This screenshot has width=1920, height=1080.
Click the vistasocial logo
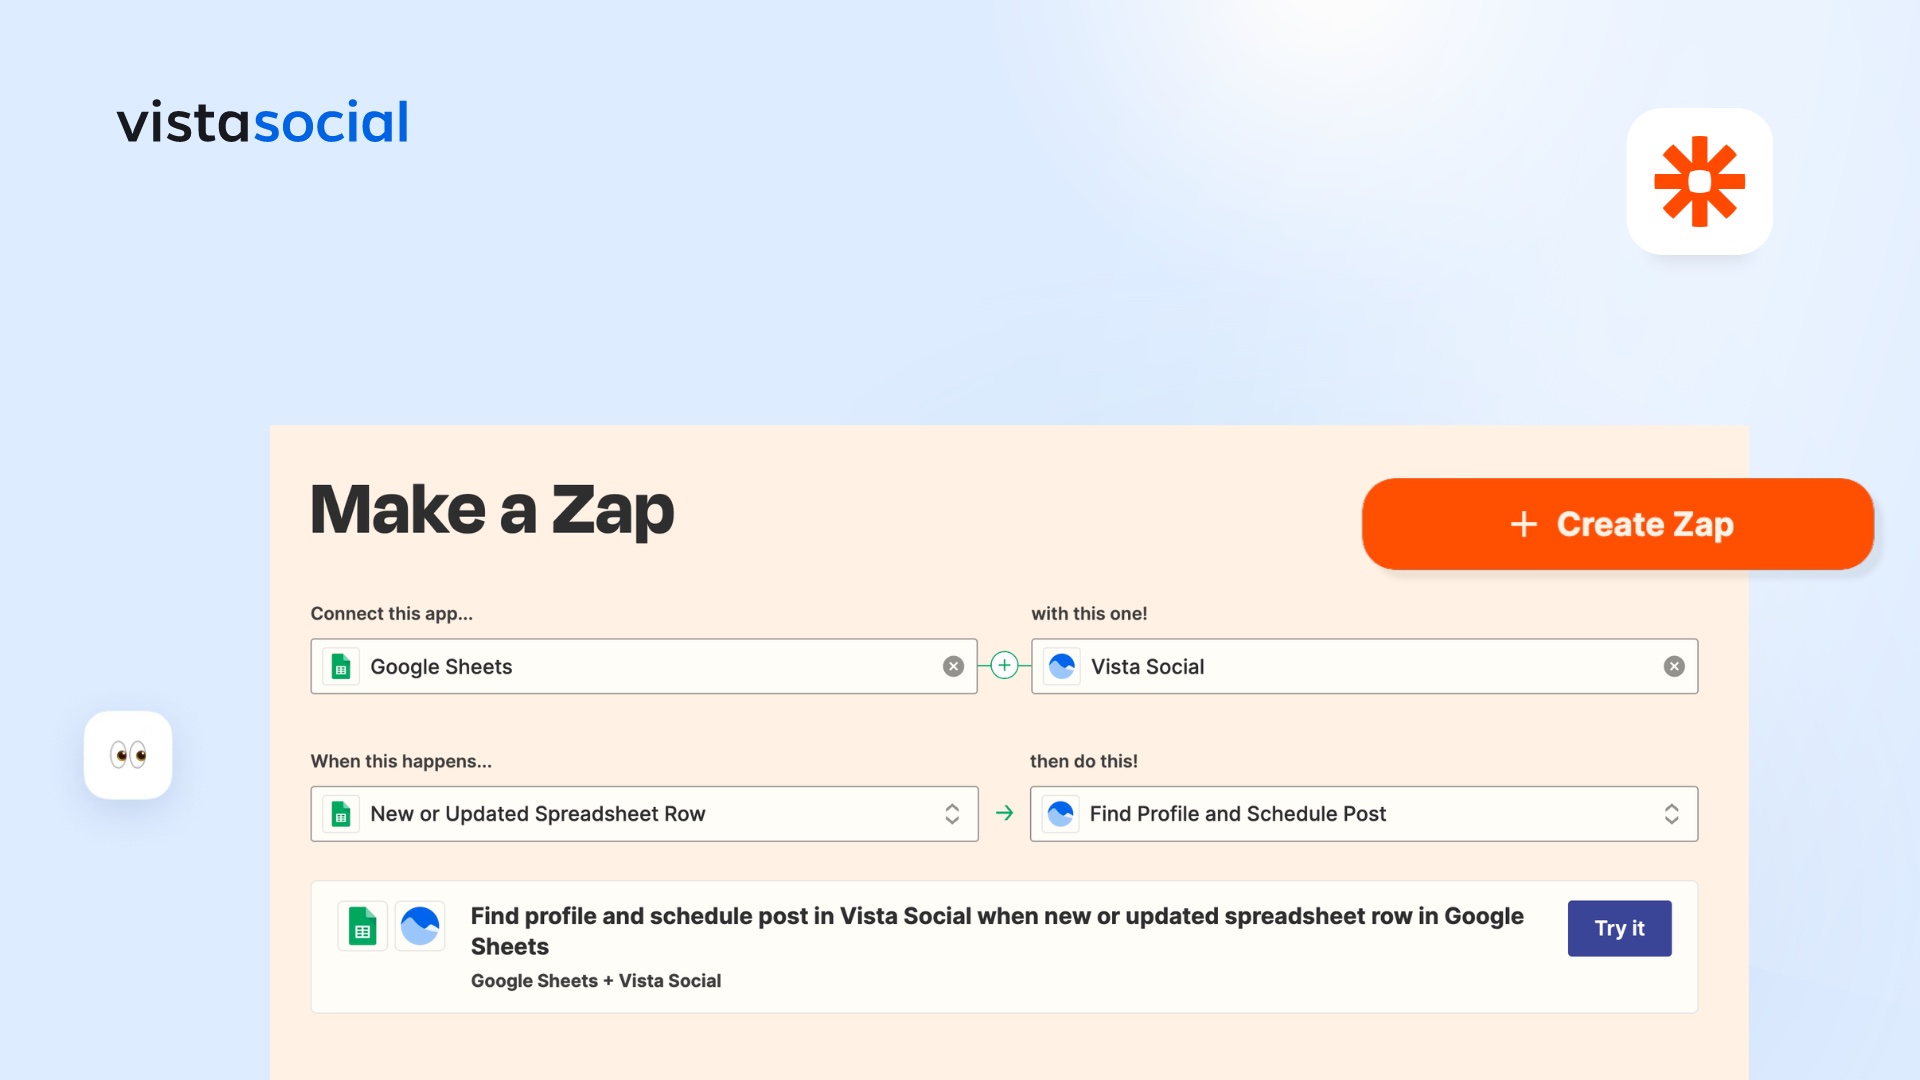263,121
